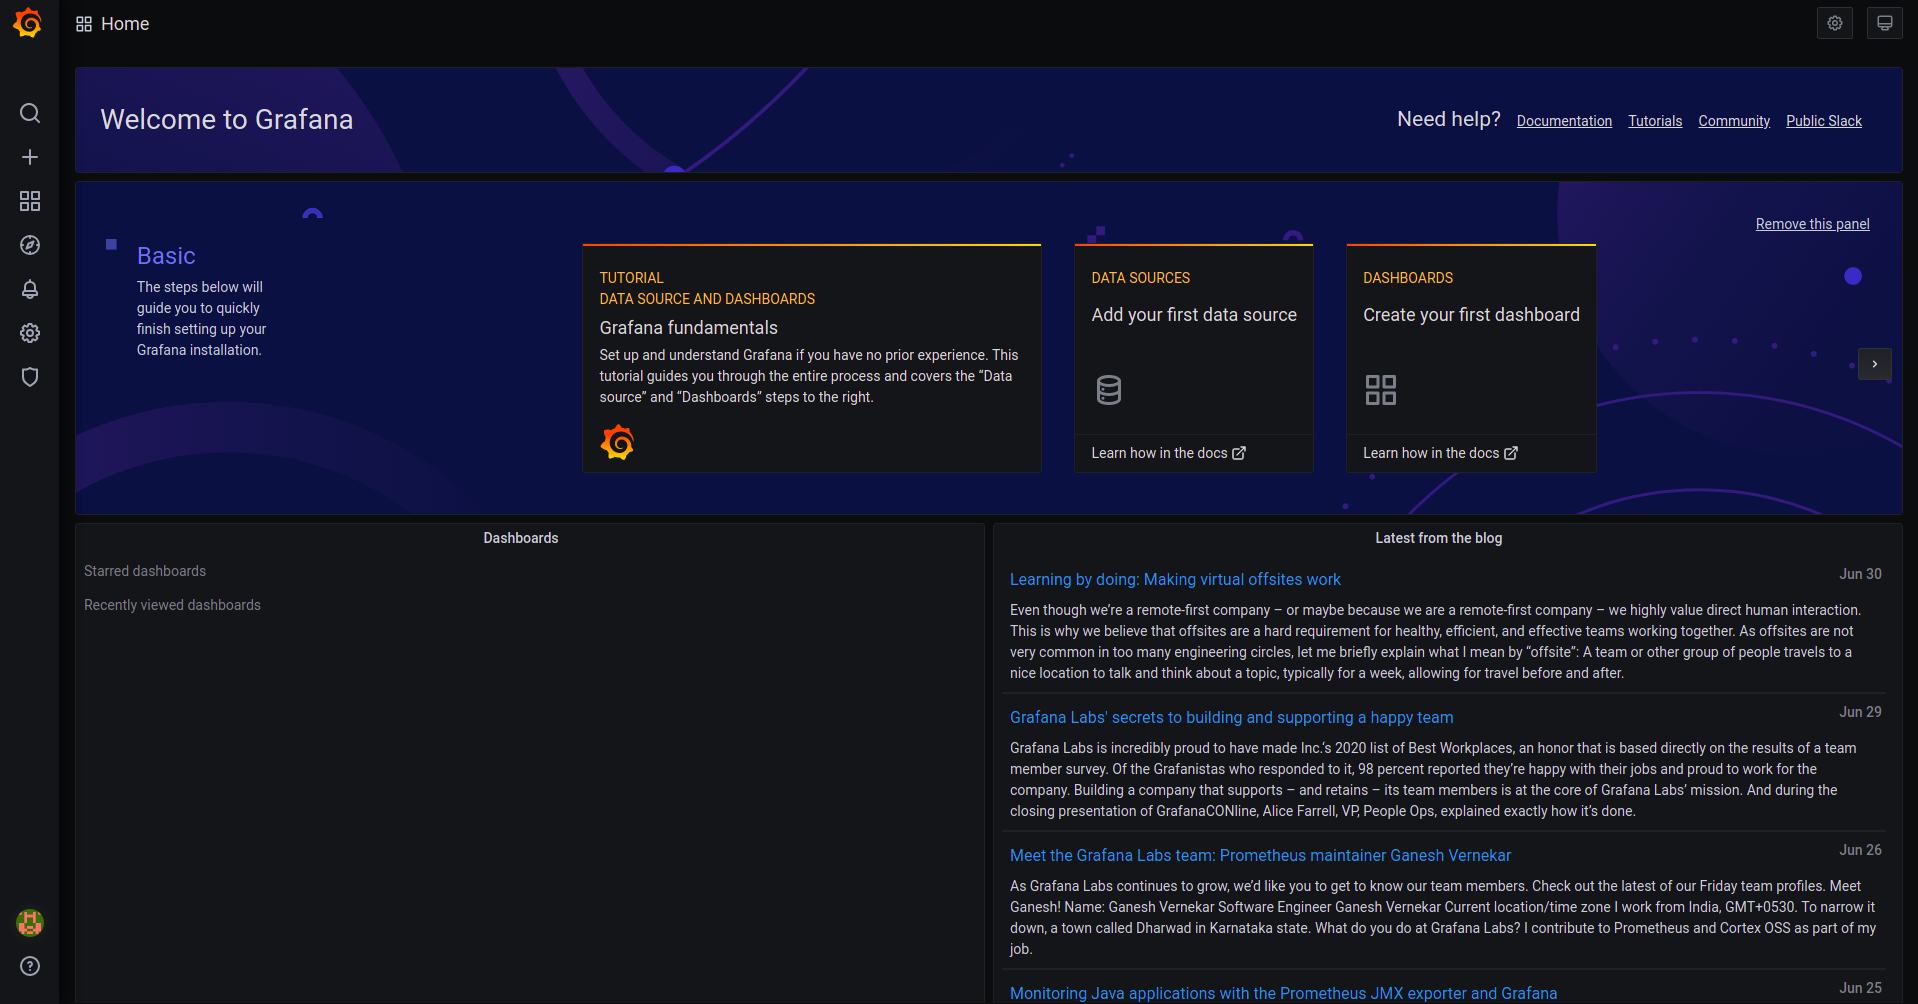This screenshot has width=1918, height=1004.
Task: Click the Basic setup heading
Action: pos(166,256)
